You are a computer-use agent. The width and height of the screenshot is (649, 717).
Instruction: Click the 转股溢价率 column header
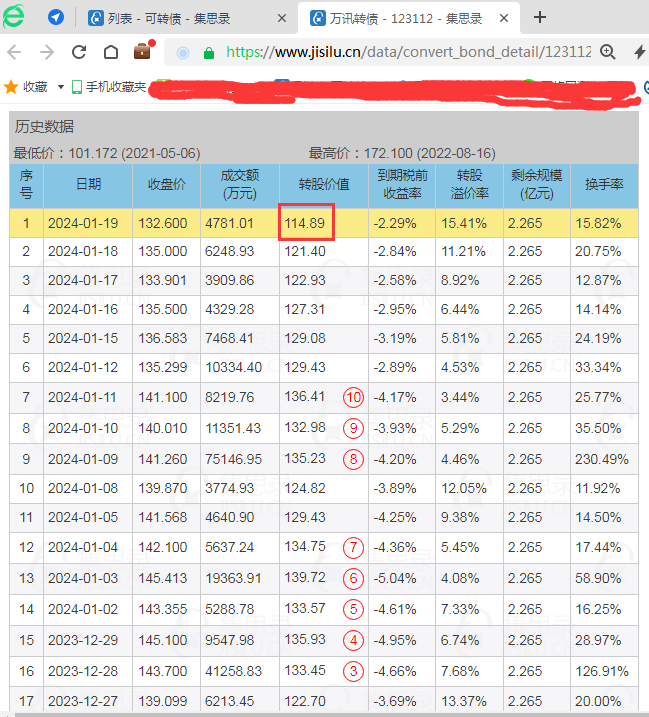(468, 185)
